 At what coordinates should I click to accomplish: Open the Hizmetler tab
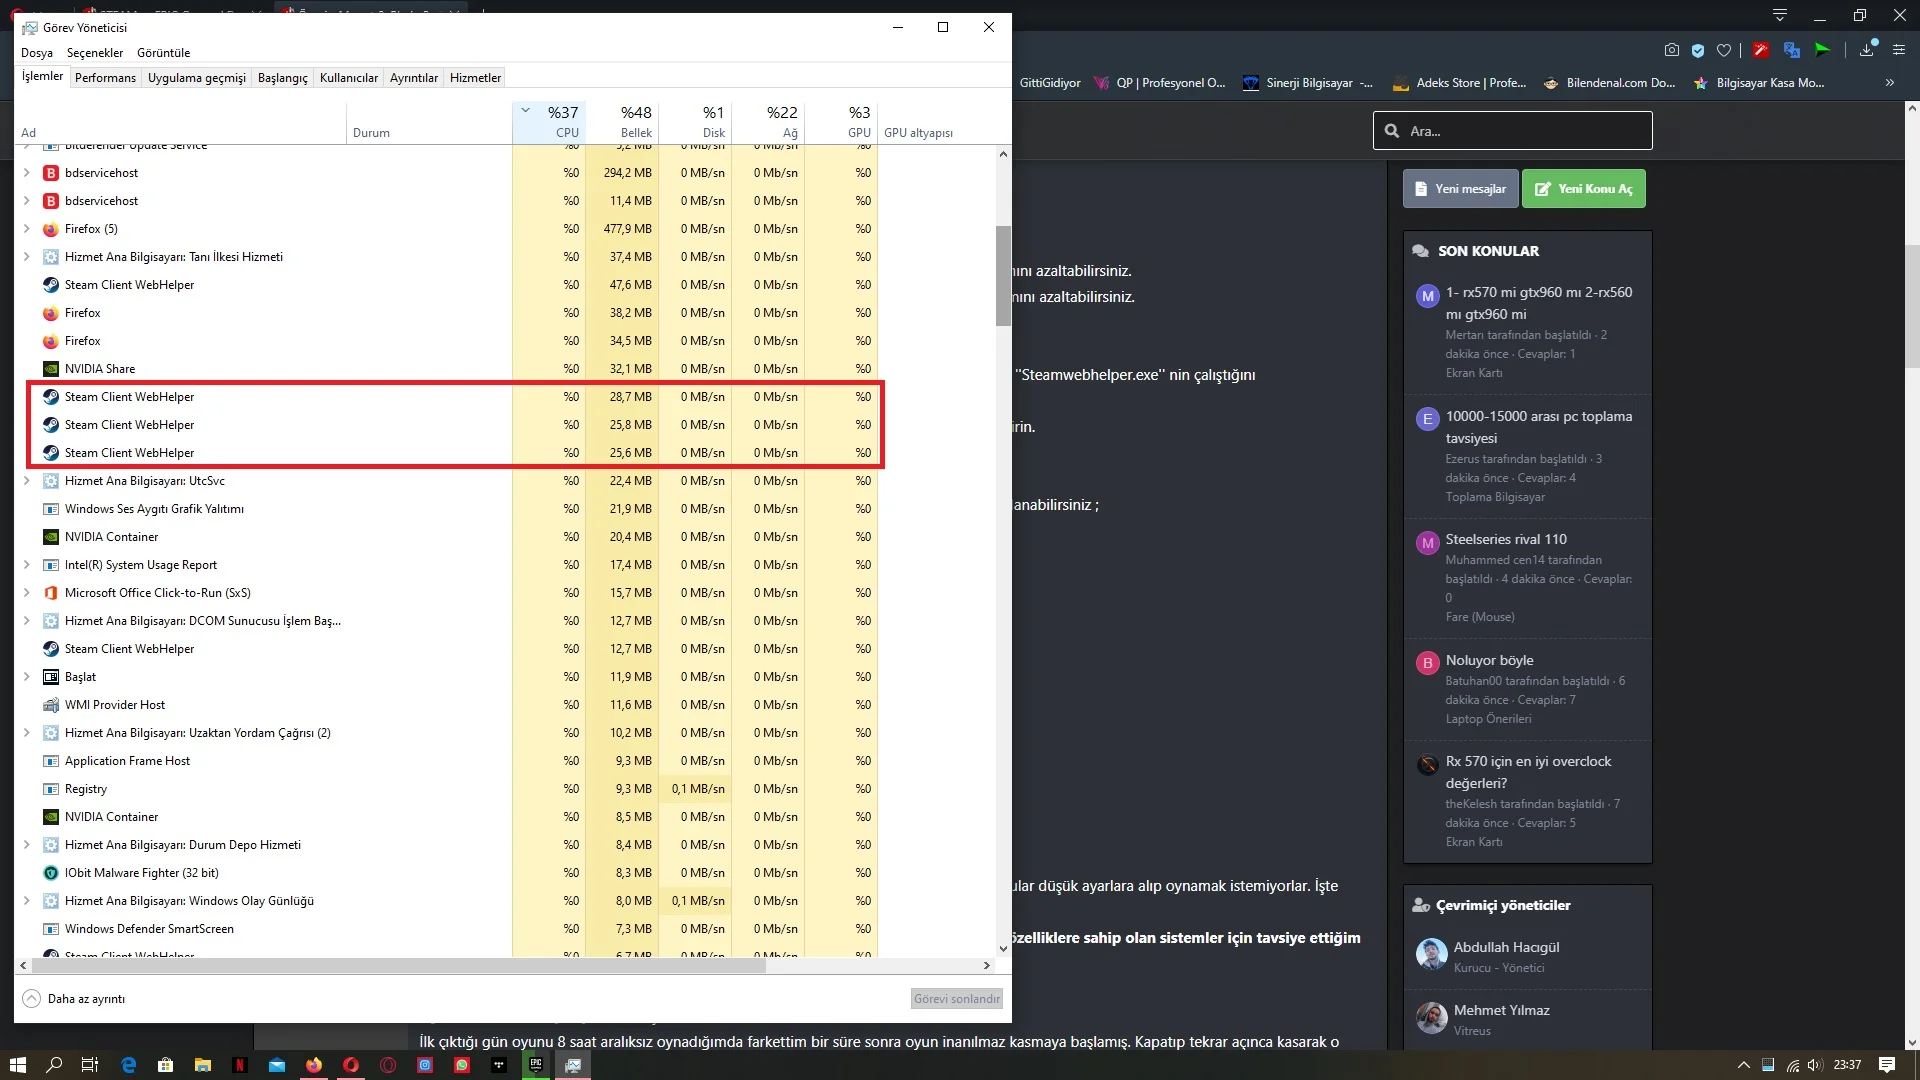[475, 77]
